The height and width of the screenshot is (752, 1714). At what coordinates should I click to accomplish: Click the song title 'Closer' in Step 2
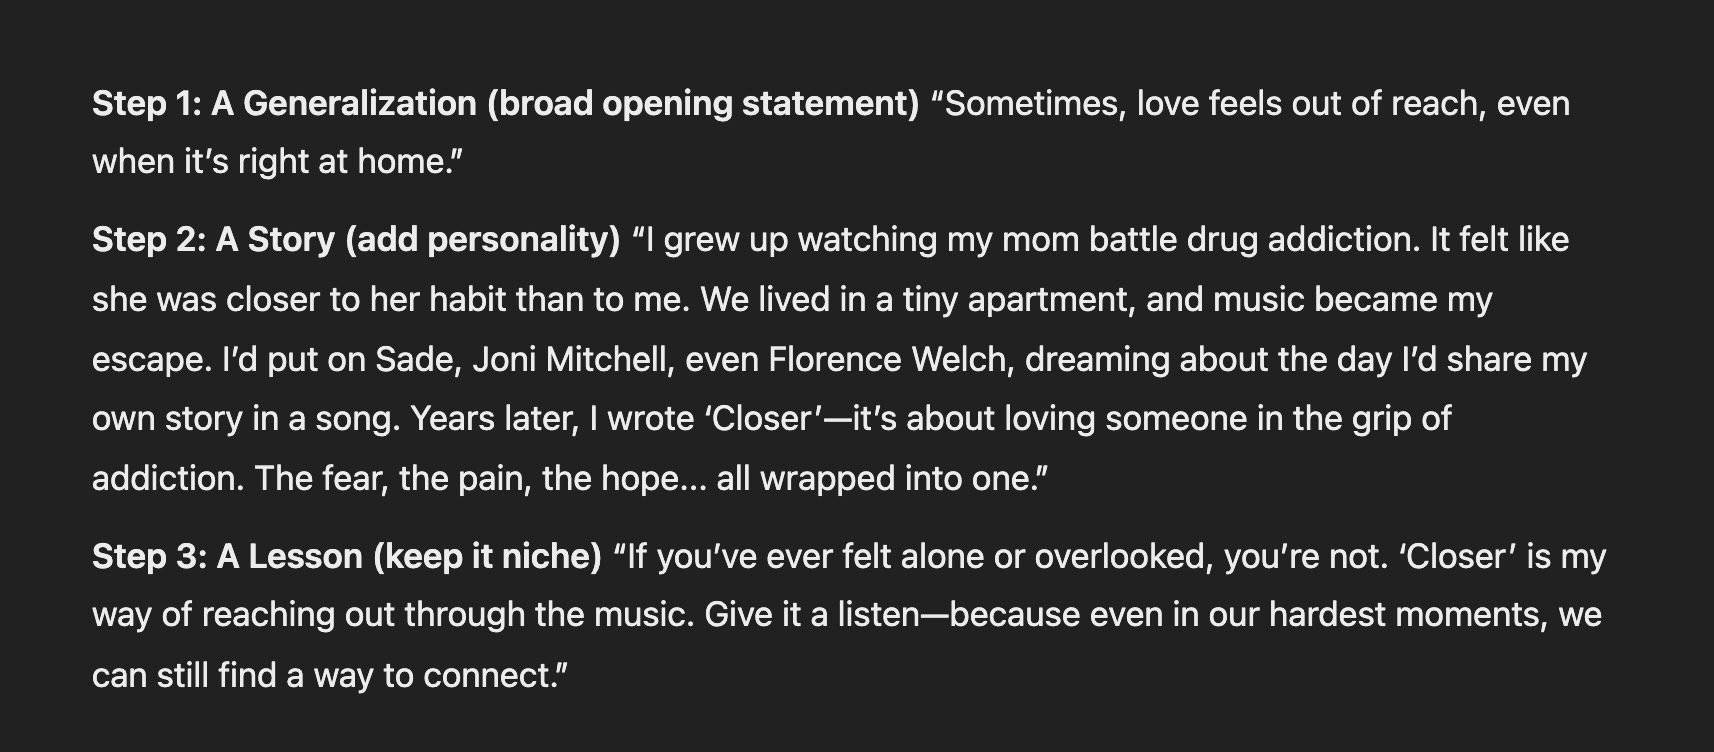click(x=762, y=419)
